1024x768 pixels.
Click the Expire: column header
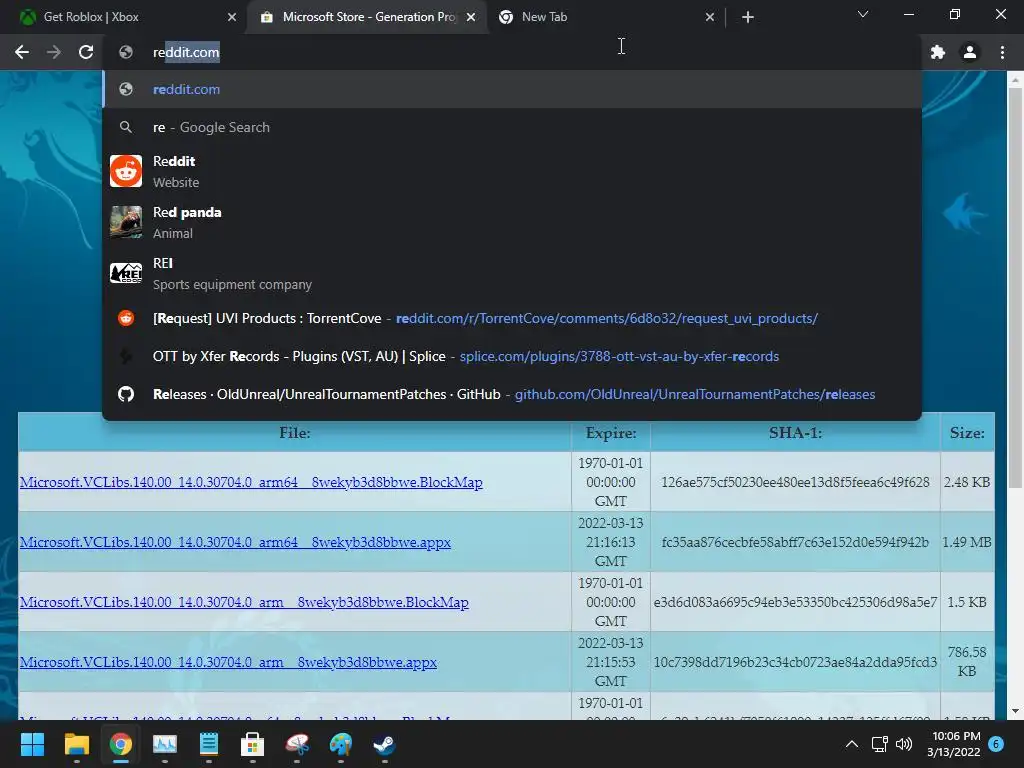tap(611, 432)
